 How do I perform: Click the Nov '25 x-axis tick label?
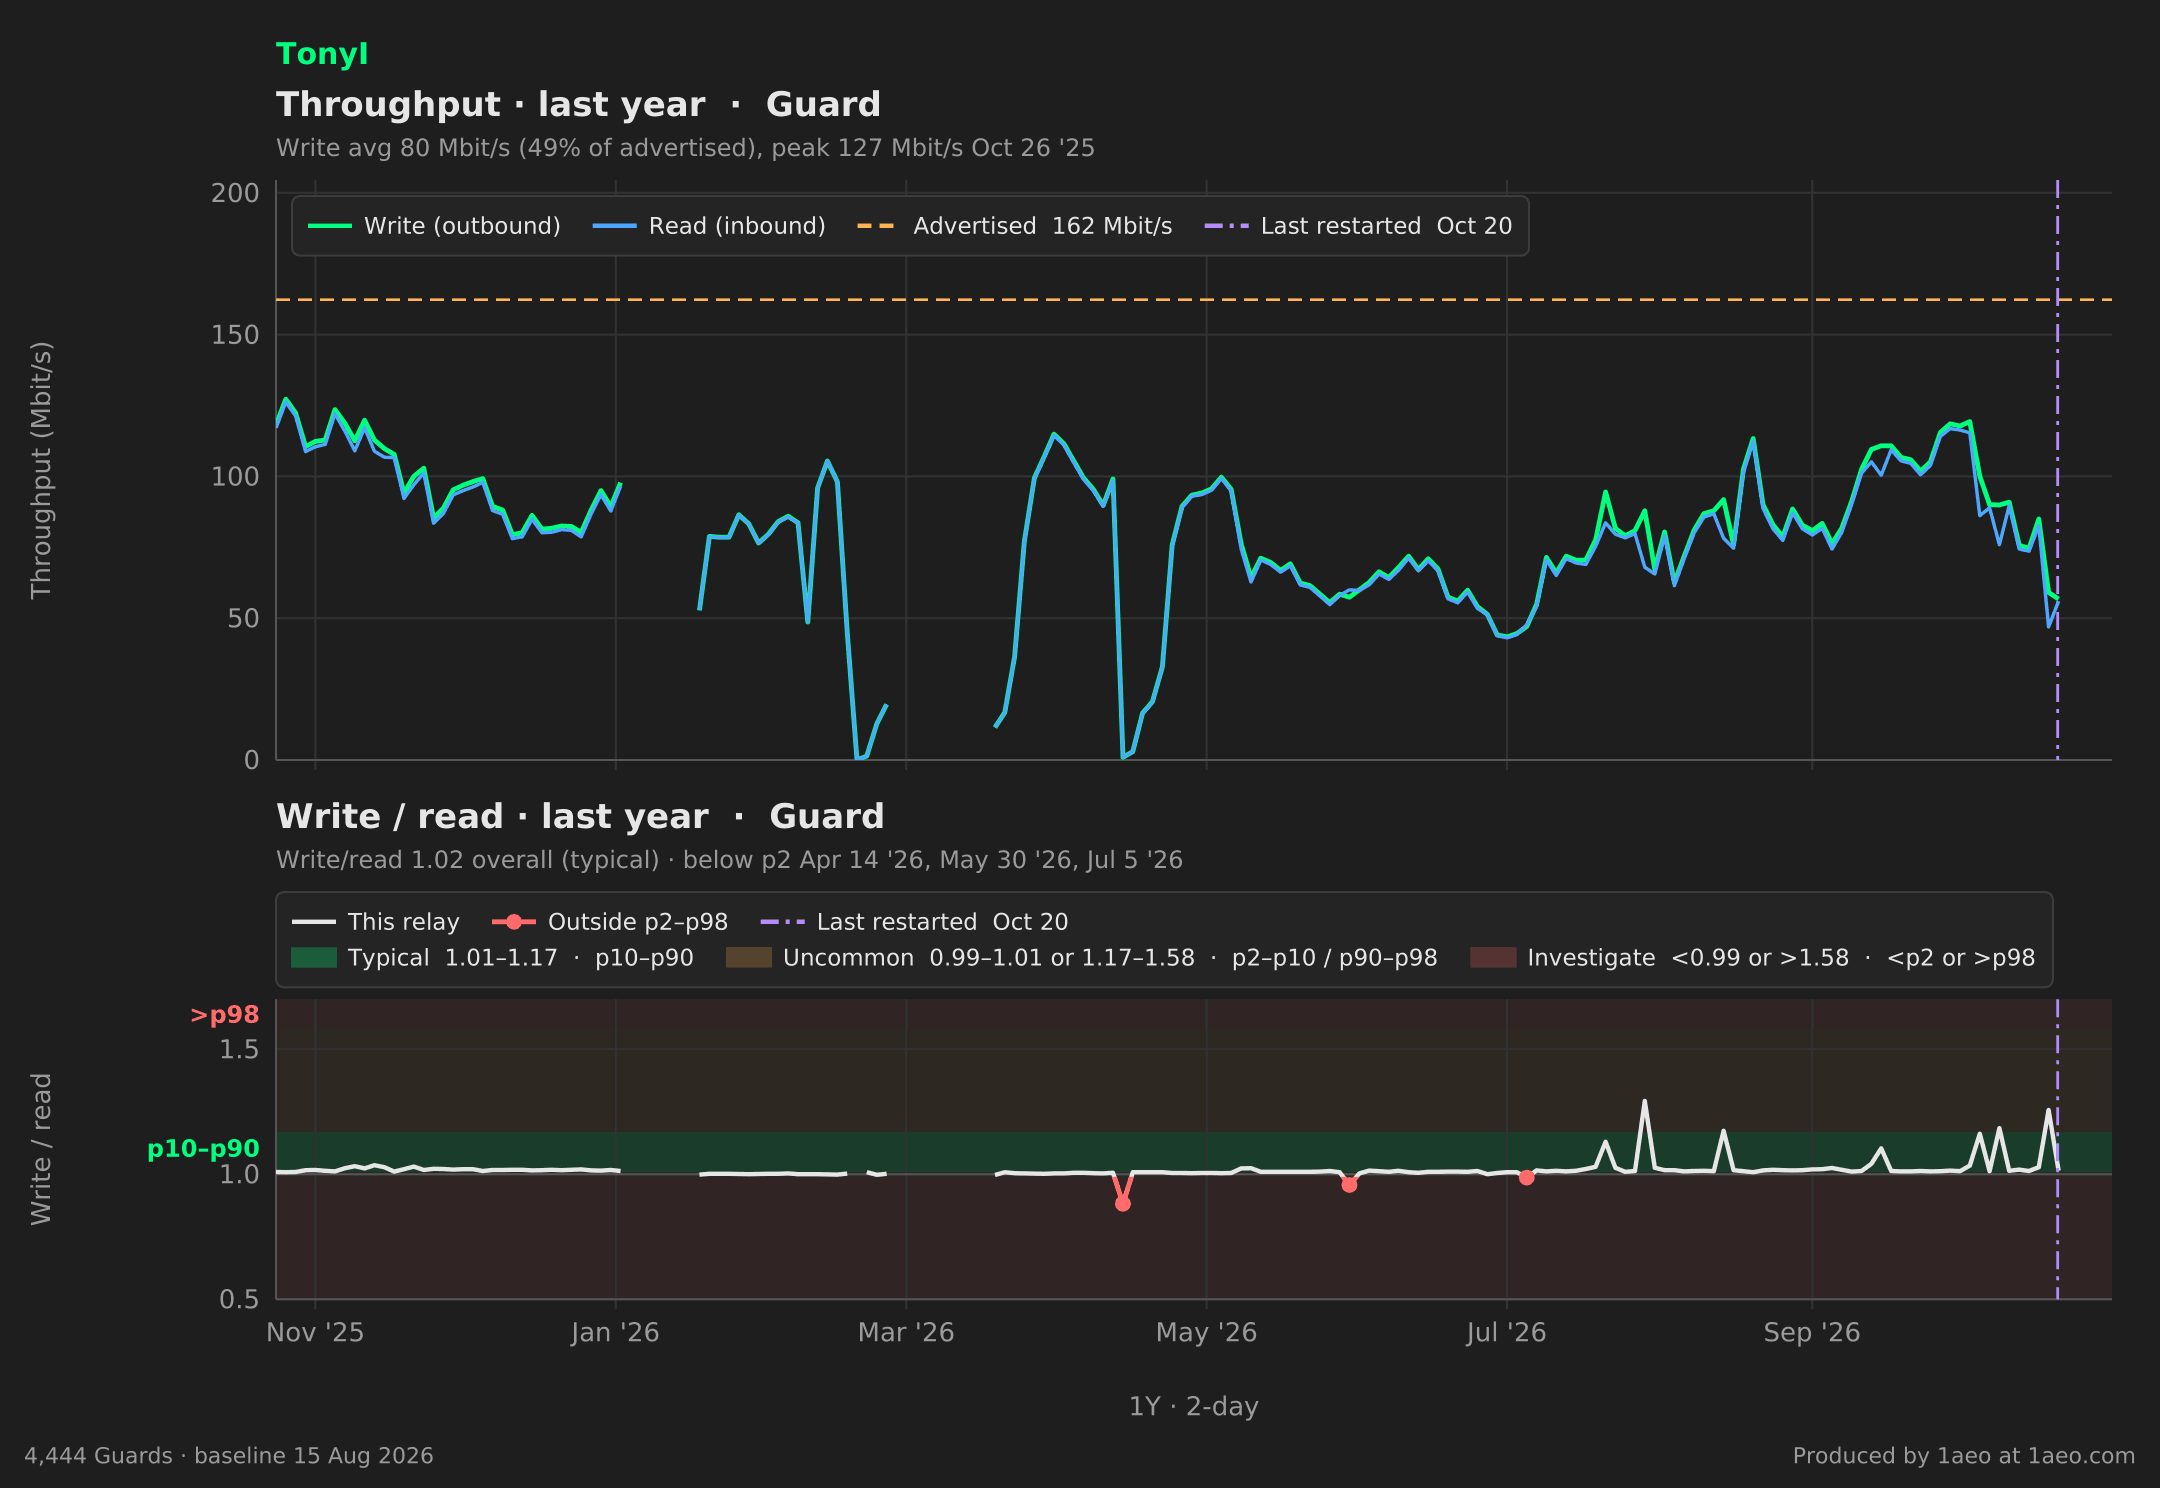[x=315, y=1333]
